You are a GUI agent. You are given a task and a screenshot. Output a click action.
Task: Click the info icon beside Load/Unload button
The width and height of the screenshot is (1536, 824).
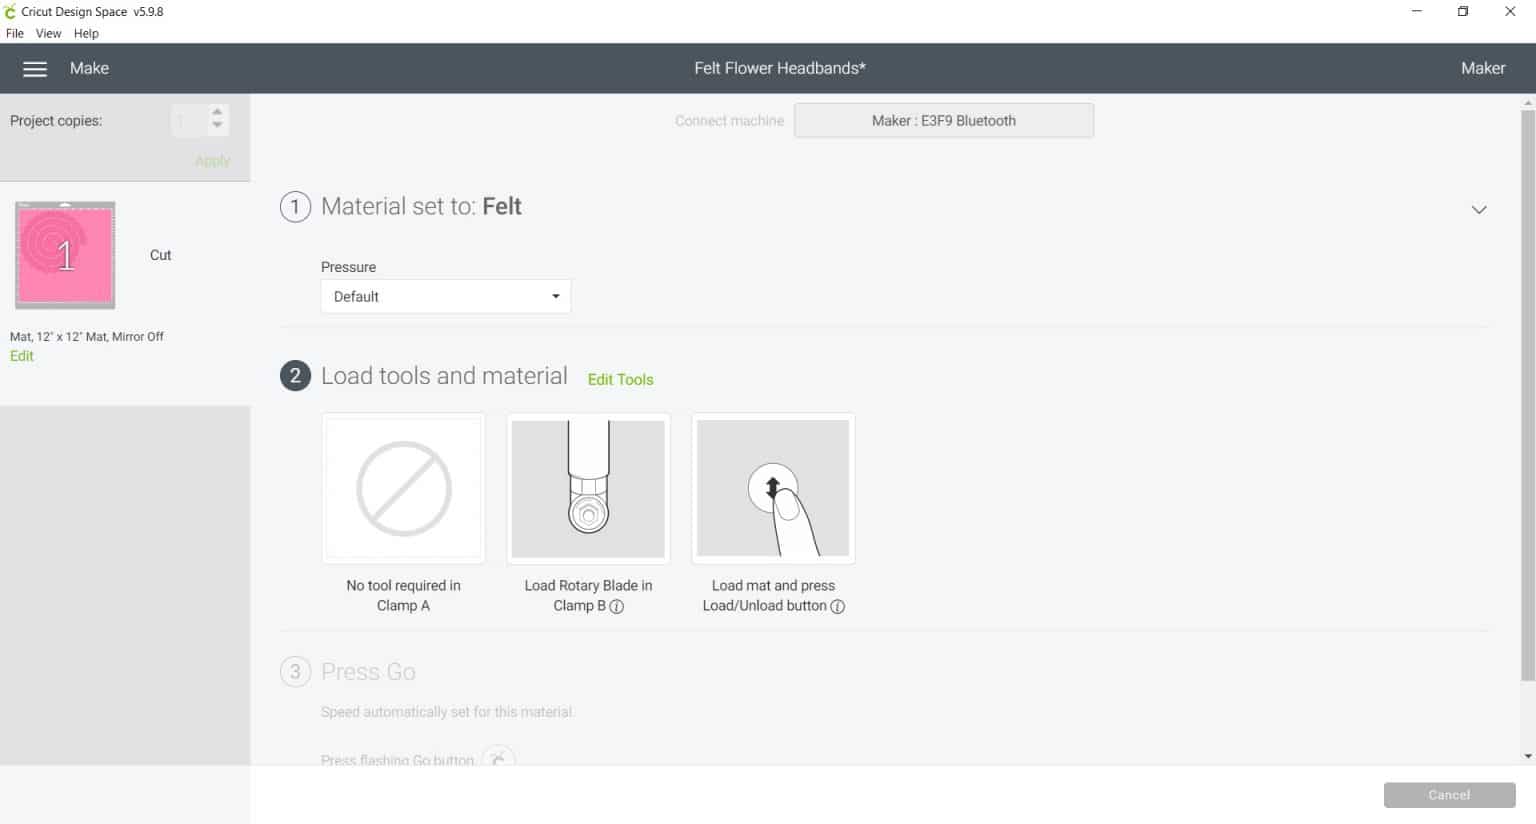point(838,606)
